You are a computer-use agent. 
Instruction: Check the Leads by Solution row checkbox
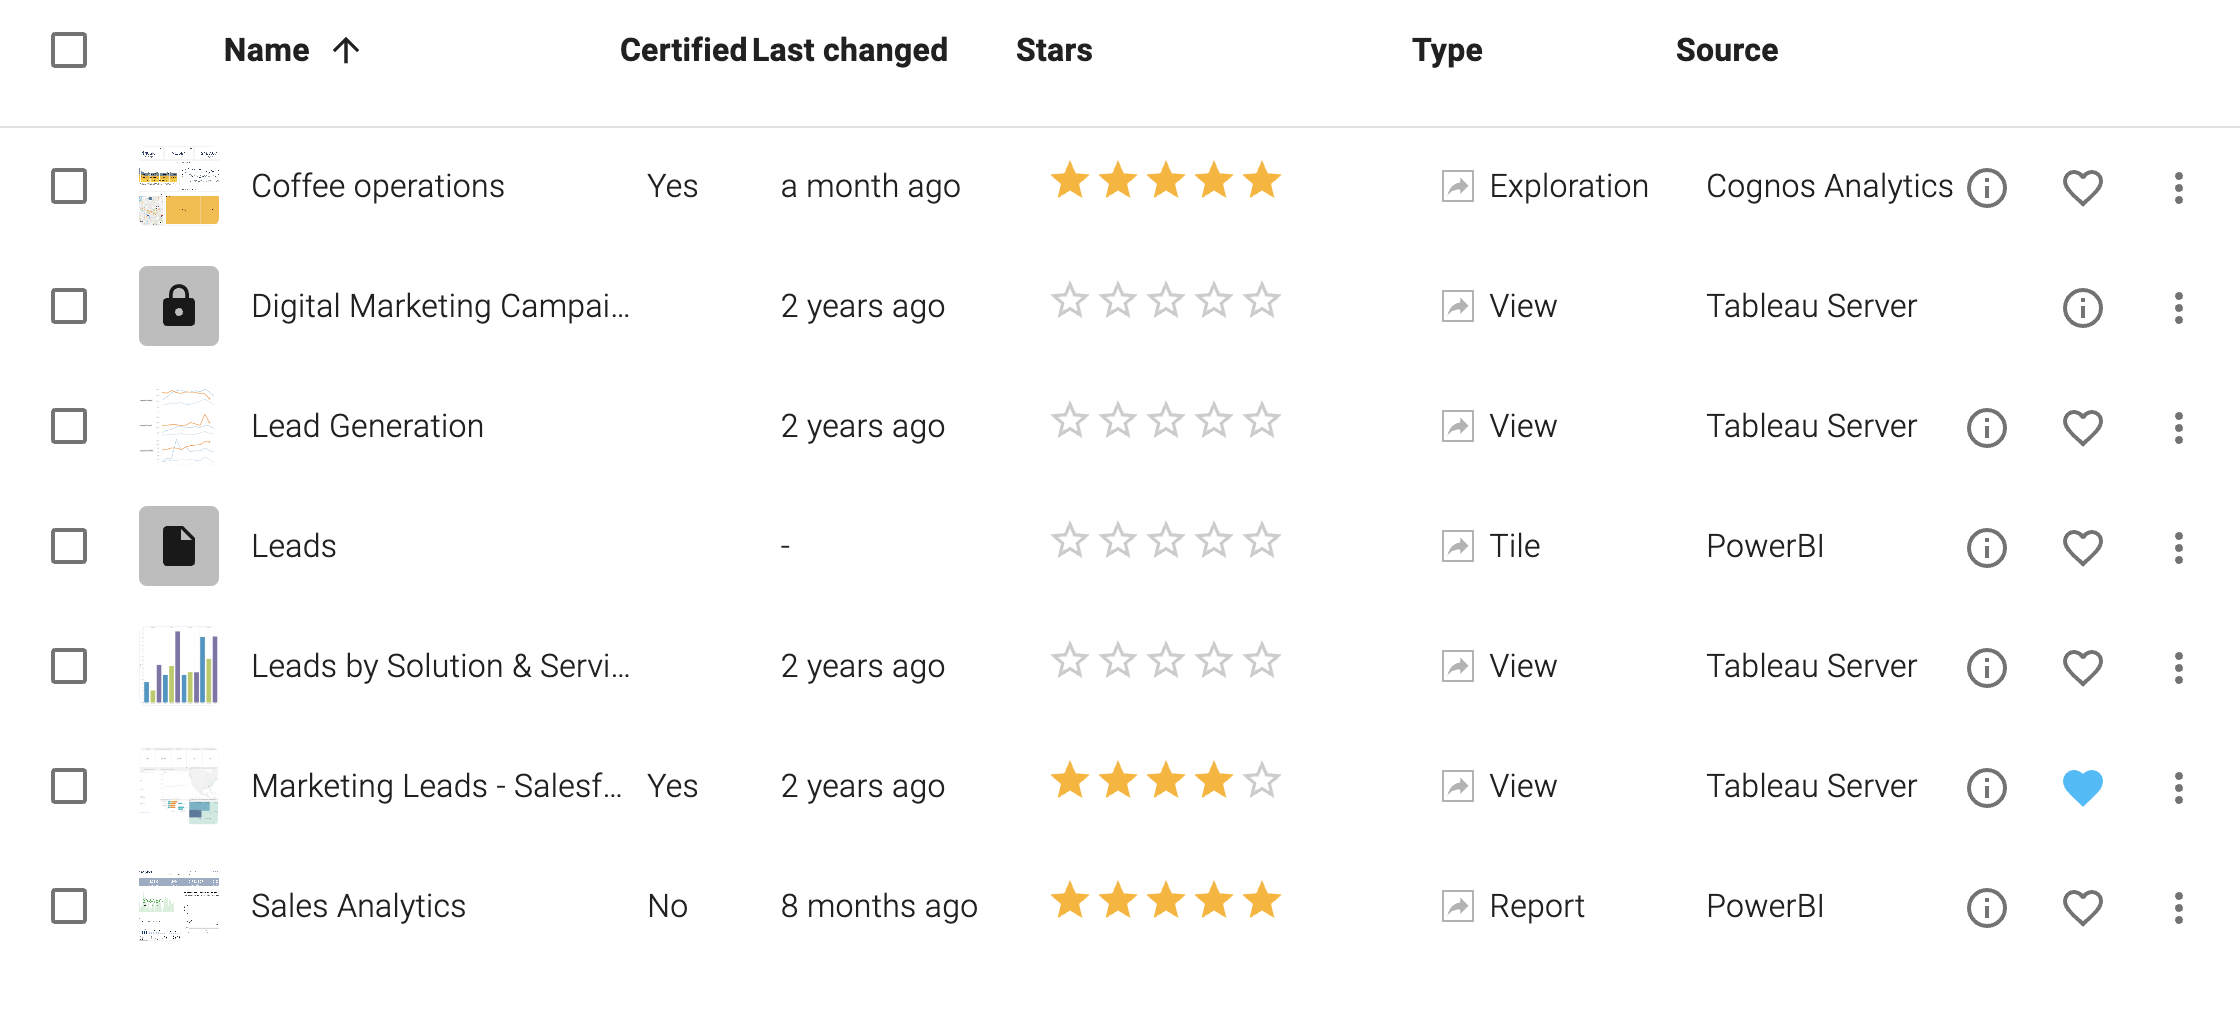(x=69, y=666)
